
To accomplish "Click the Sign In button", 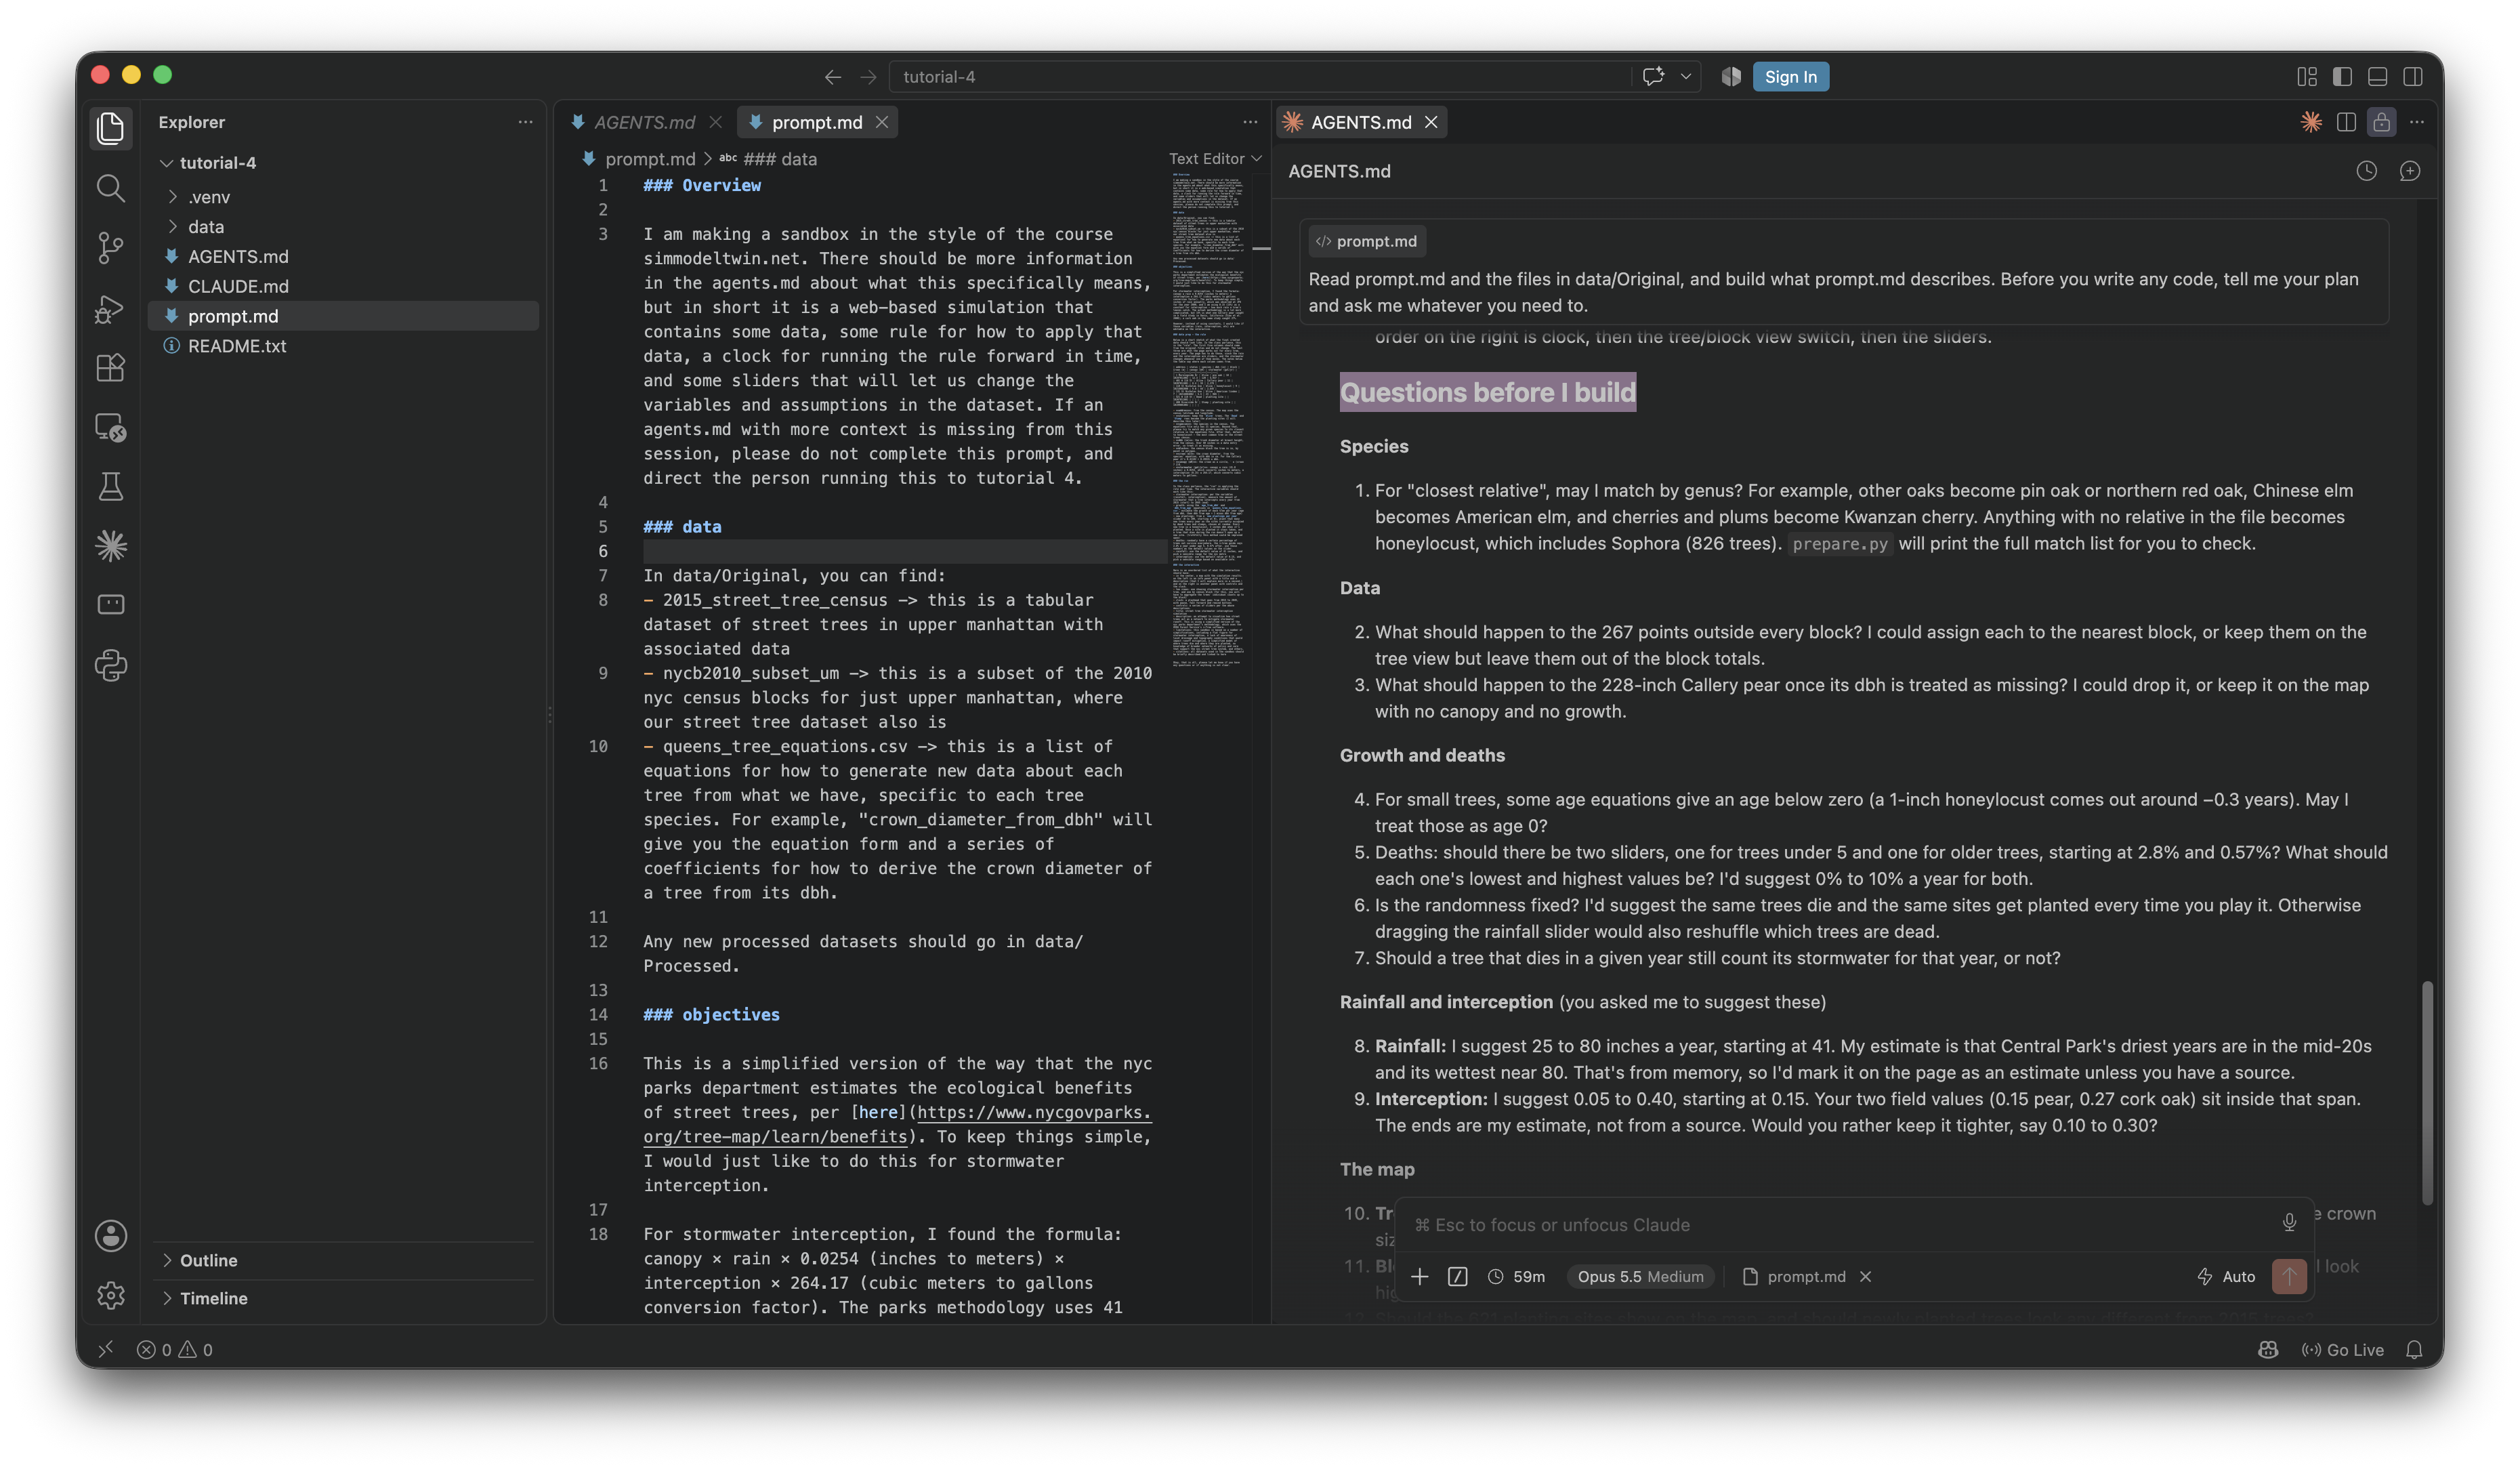I will (x=1790, y=77).
